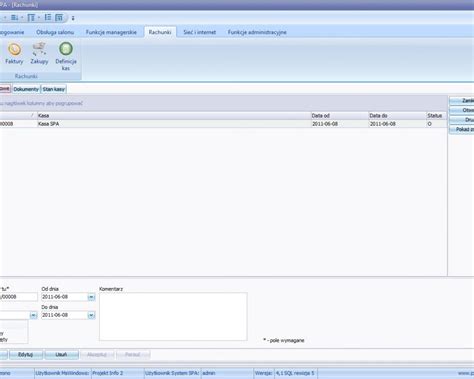474x379 pixels.
Task: Click the Zamknij button on right panel
Action: (x=462, y=101)
